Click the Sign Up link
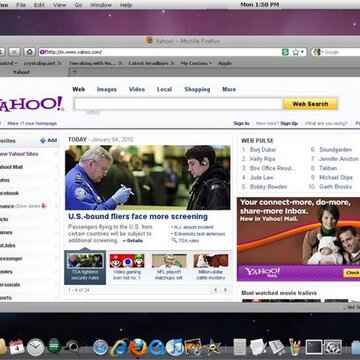 (x=289, y=123)
